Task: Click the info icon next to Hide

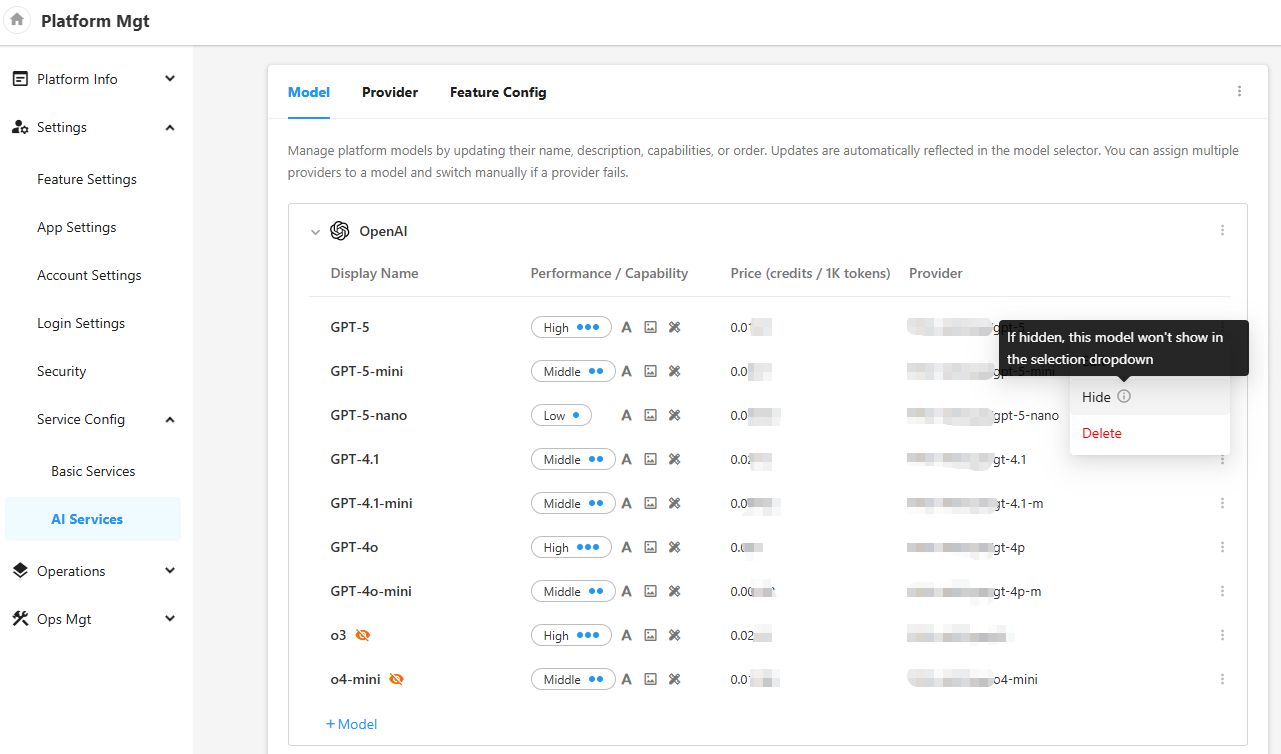Action: tap(1124, 397)
